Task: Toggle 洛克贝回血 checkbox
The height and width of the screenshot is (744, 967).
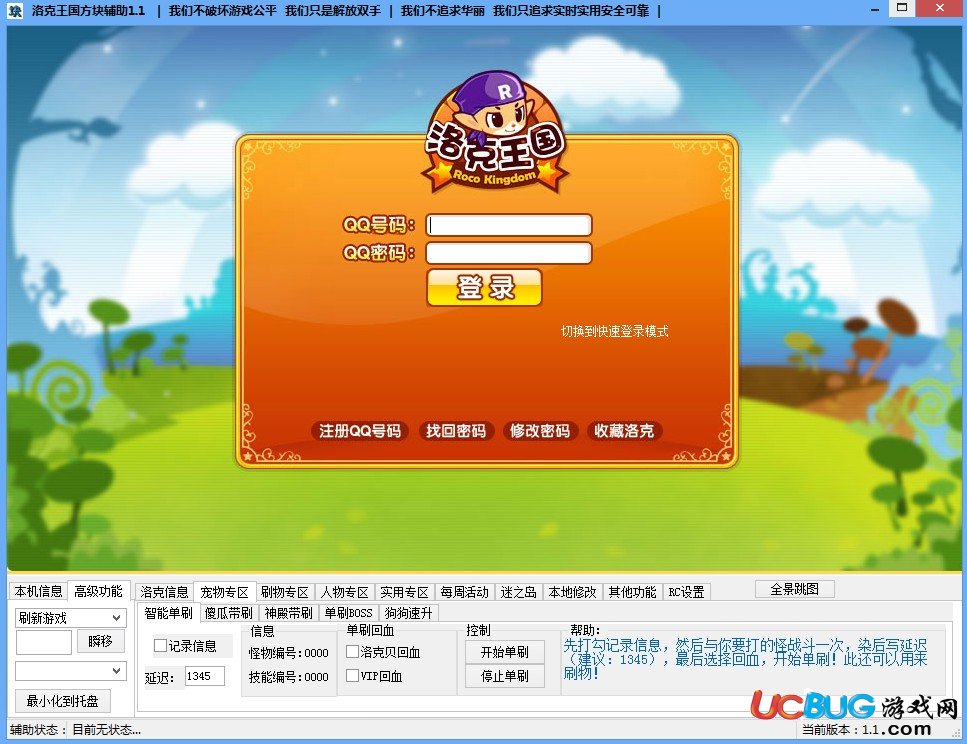Action: (x=352, y=651)
